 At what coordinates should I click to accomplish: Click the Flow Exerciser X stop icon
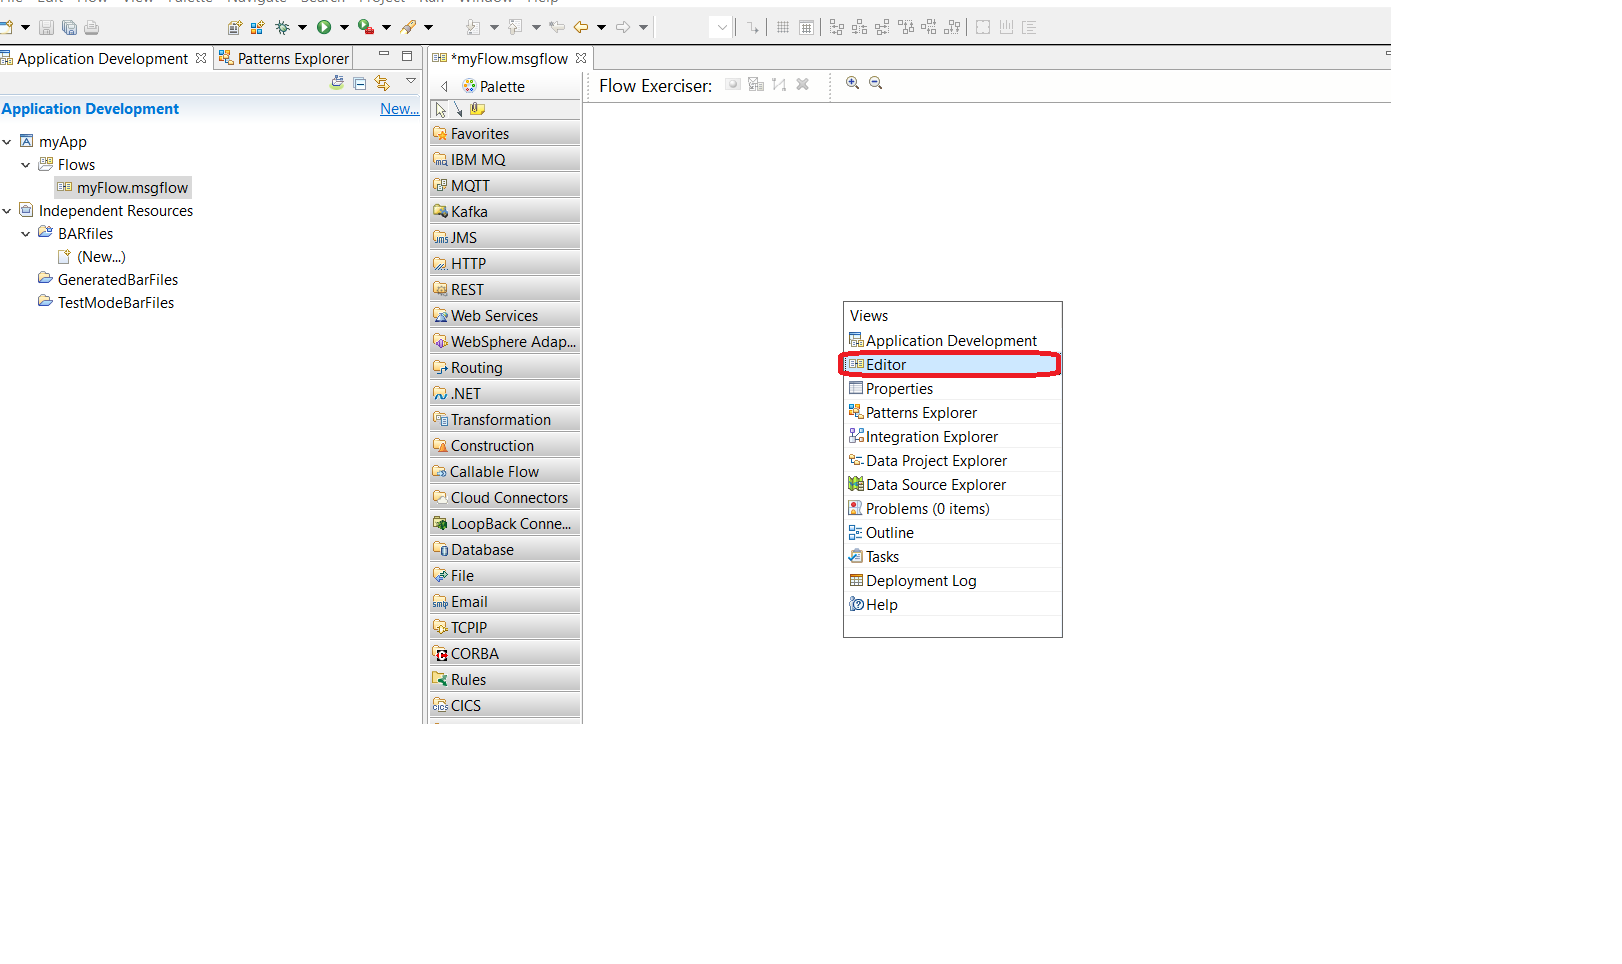[802, 84]
